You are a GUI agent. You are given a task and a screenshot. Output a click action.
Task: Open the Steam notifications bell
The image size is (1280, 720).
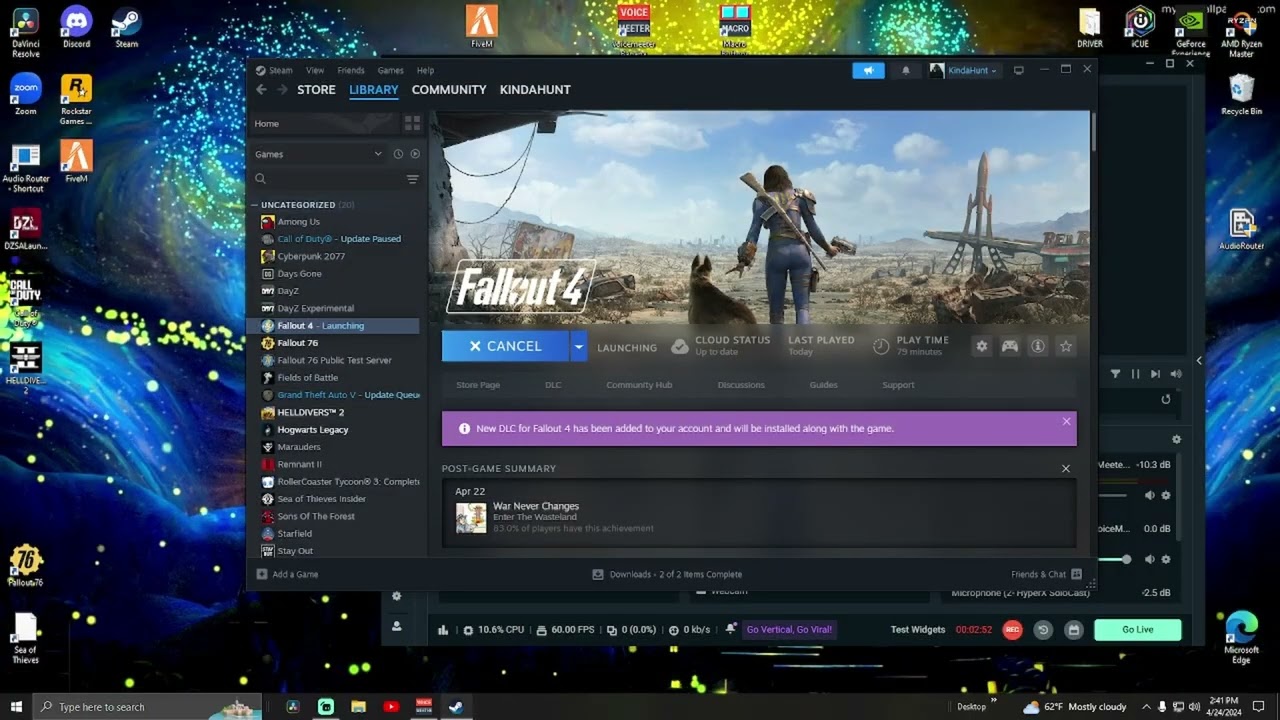(906, 70)
